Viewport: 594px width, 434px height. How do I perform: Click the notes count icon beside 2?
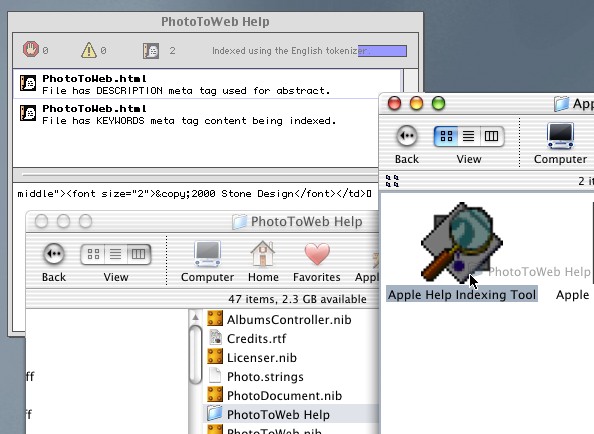tap(151, 50)
